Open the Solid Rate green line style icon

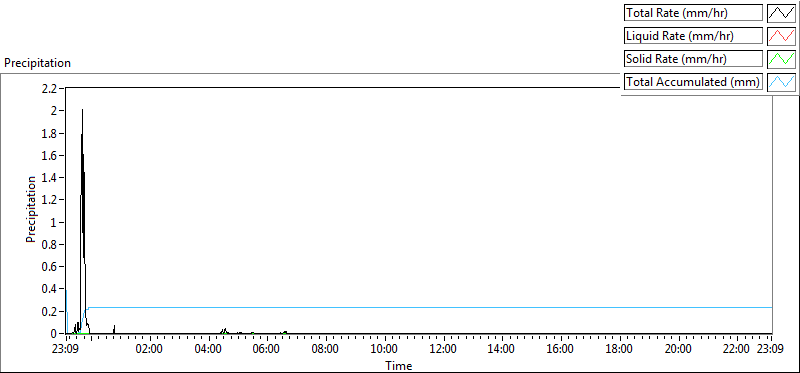pos(781,59)
